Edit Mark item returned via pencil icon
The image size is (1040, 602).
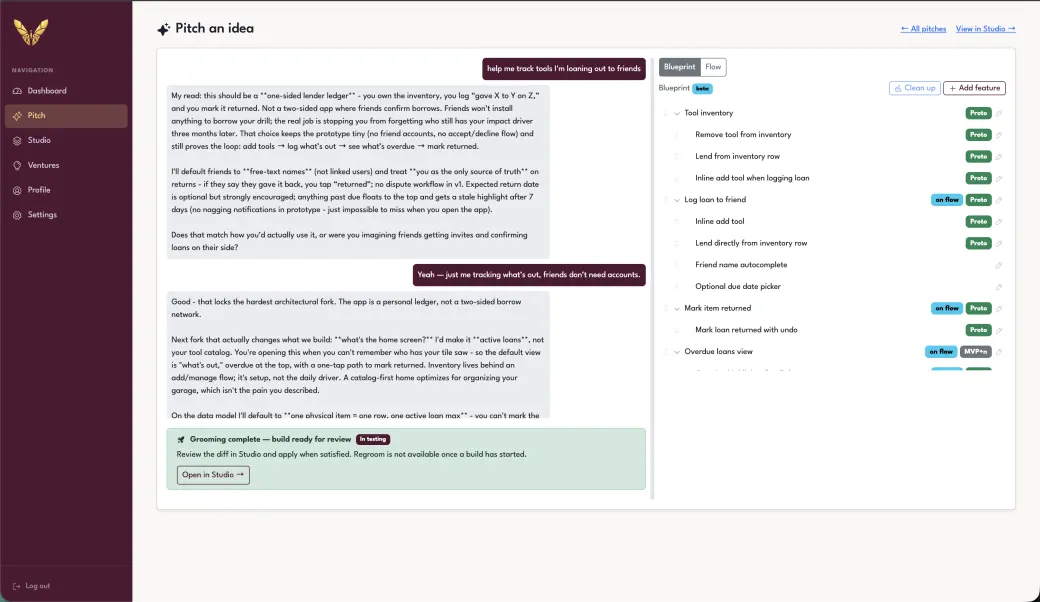pyautogui.click(x=999, y=309)
